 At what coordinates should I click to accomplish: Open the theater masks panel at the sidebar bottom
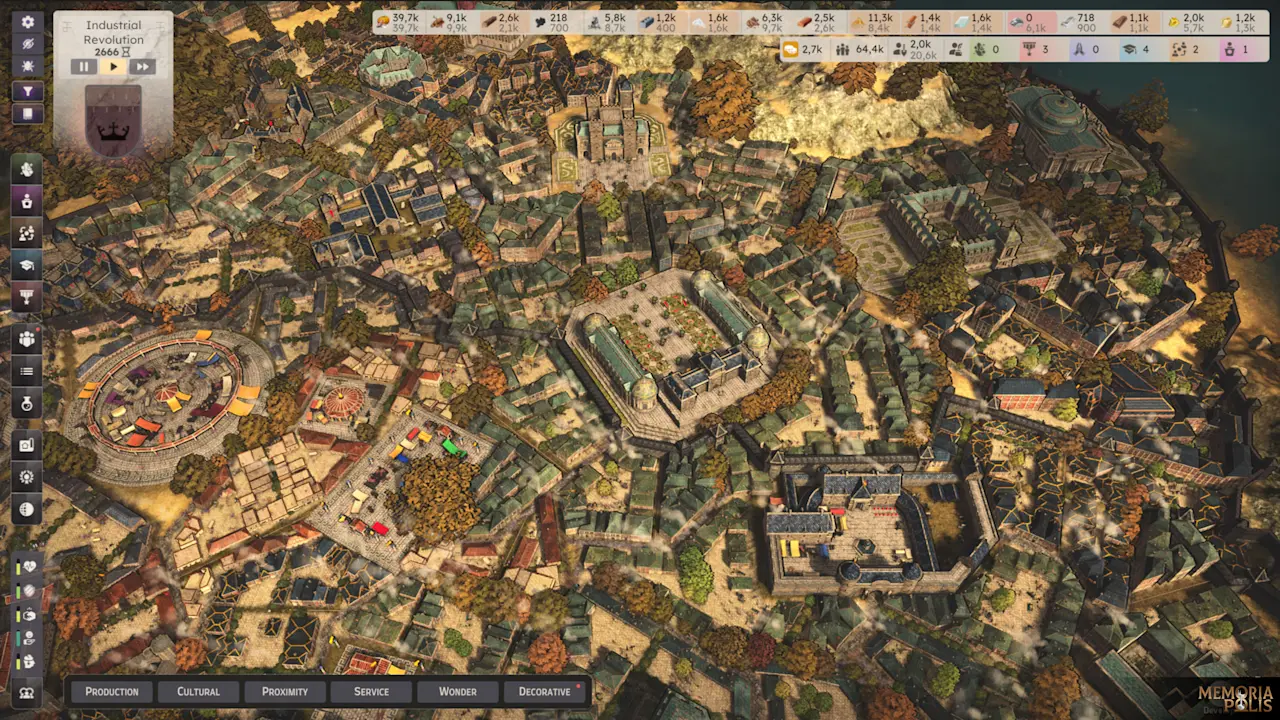27,692
